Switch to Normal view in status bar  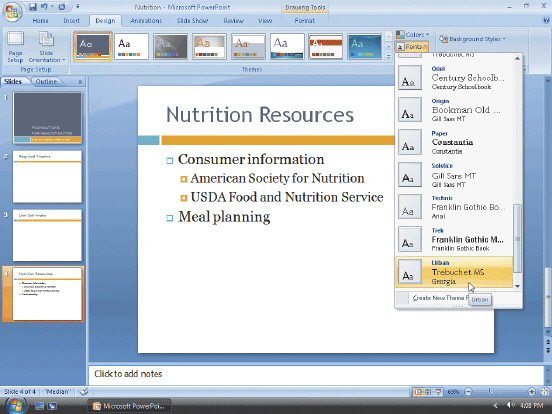pos(418,391)
